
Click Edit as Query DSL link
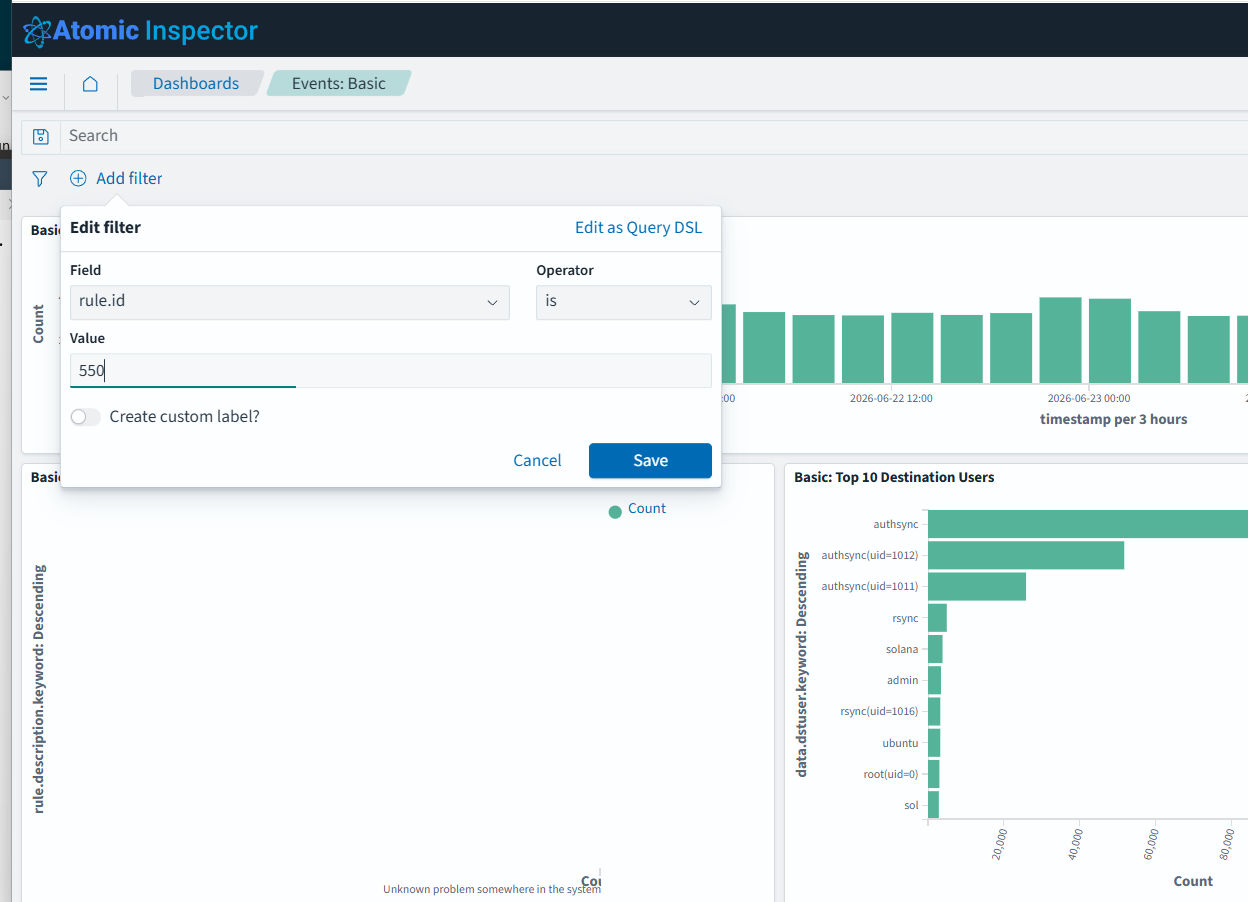click(638, 227)
